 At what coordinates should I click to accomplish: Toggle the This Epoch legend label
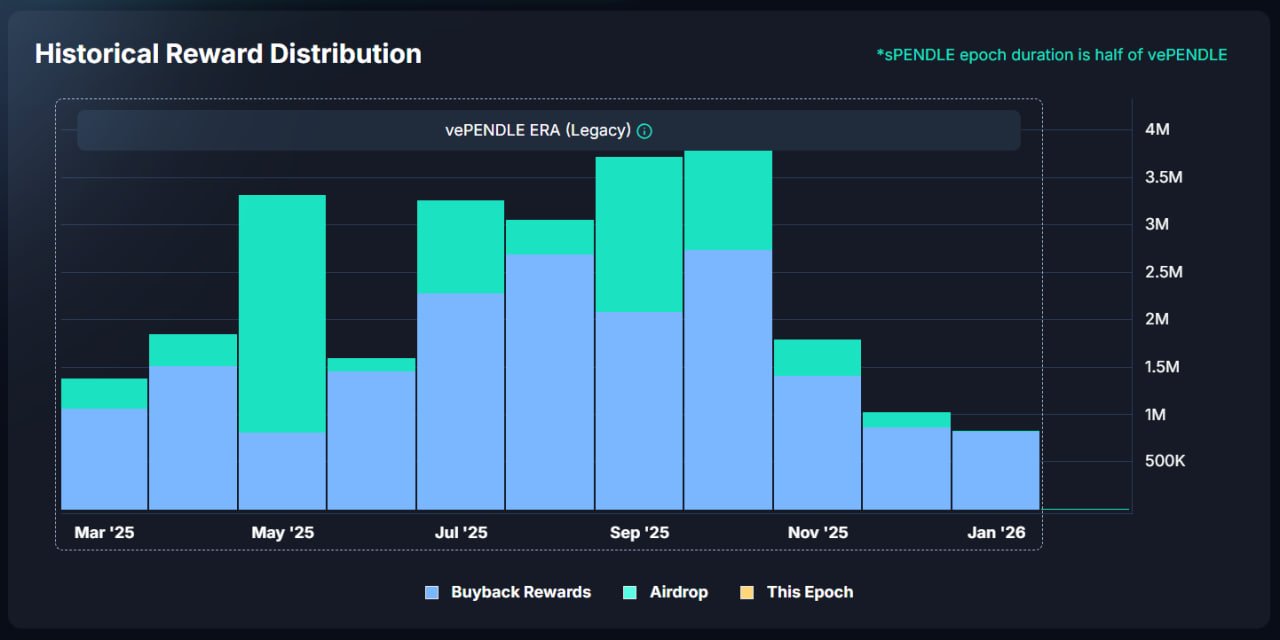(x=809, y=592)
